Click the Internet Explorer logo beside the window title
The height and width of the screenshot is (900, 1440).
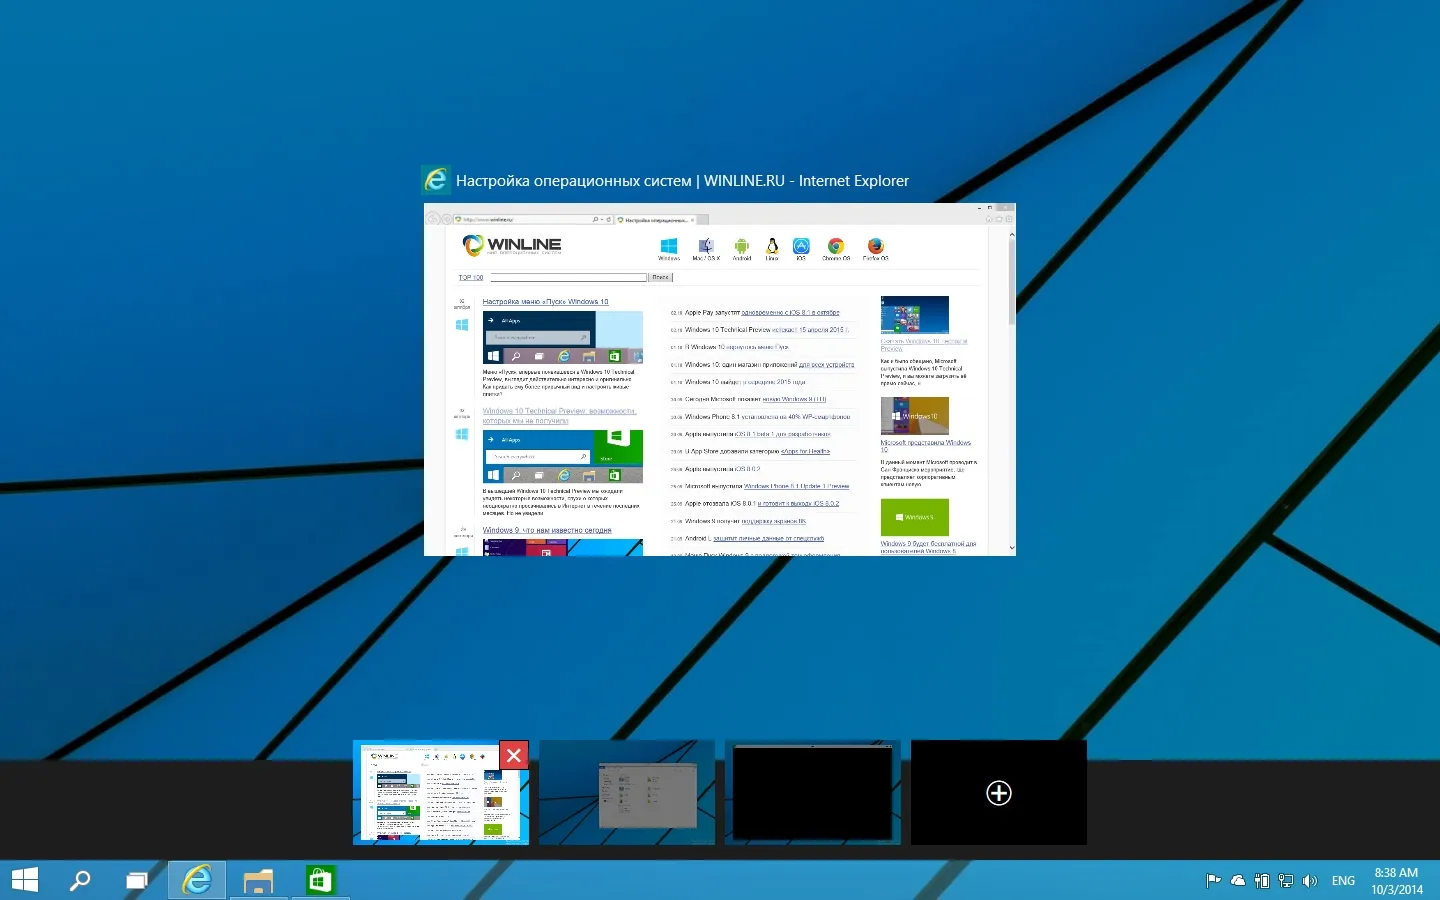click(436, 180)
